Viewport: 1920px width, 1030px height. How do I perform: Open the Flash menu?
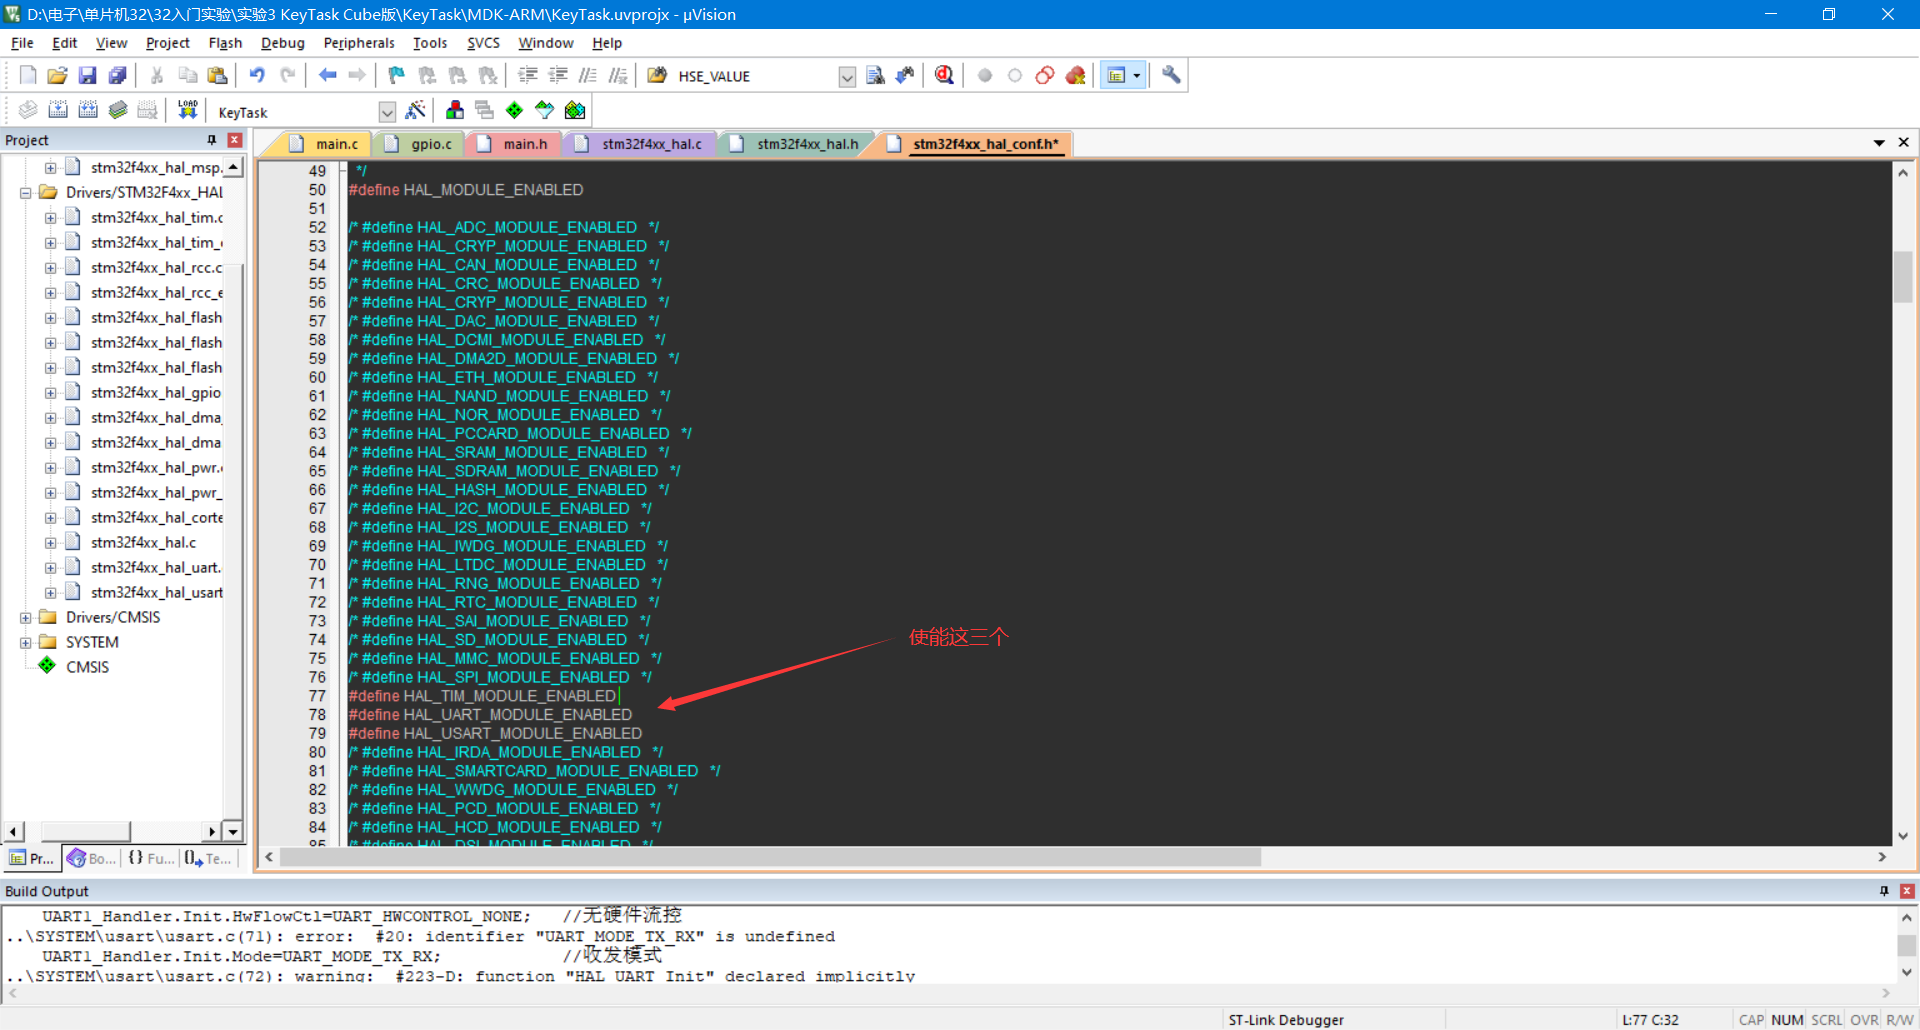[x=225, y=43]
